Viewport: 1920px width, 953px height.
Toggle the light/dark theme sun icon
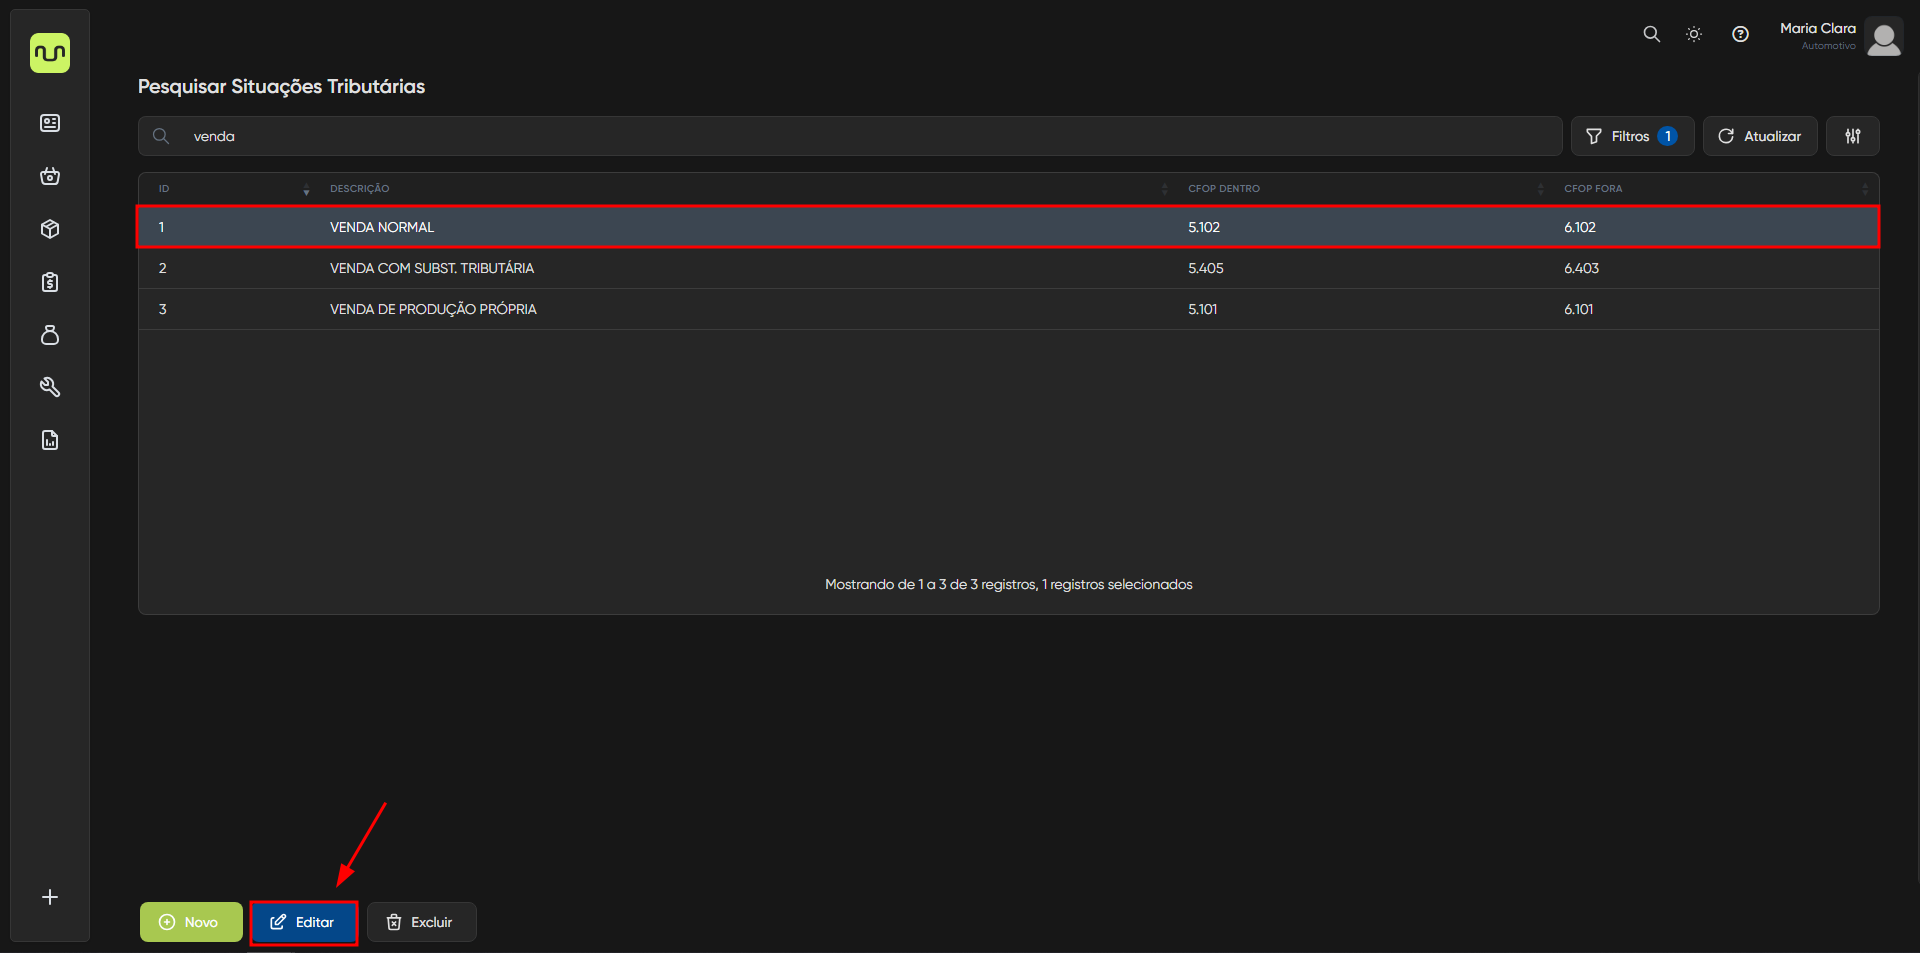point(1694,34)
